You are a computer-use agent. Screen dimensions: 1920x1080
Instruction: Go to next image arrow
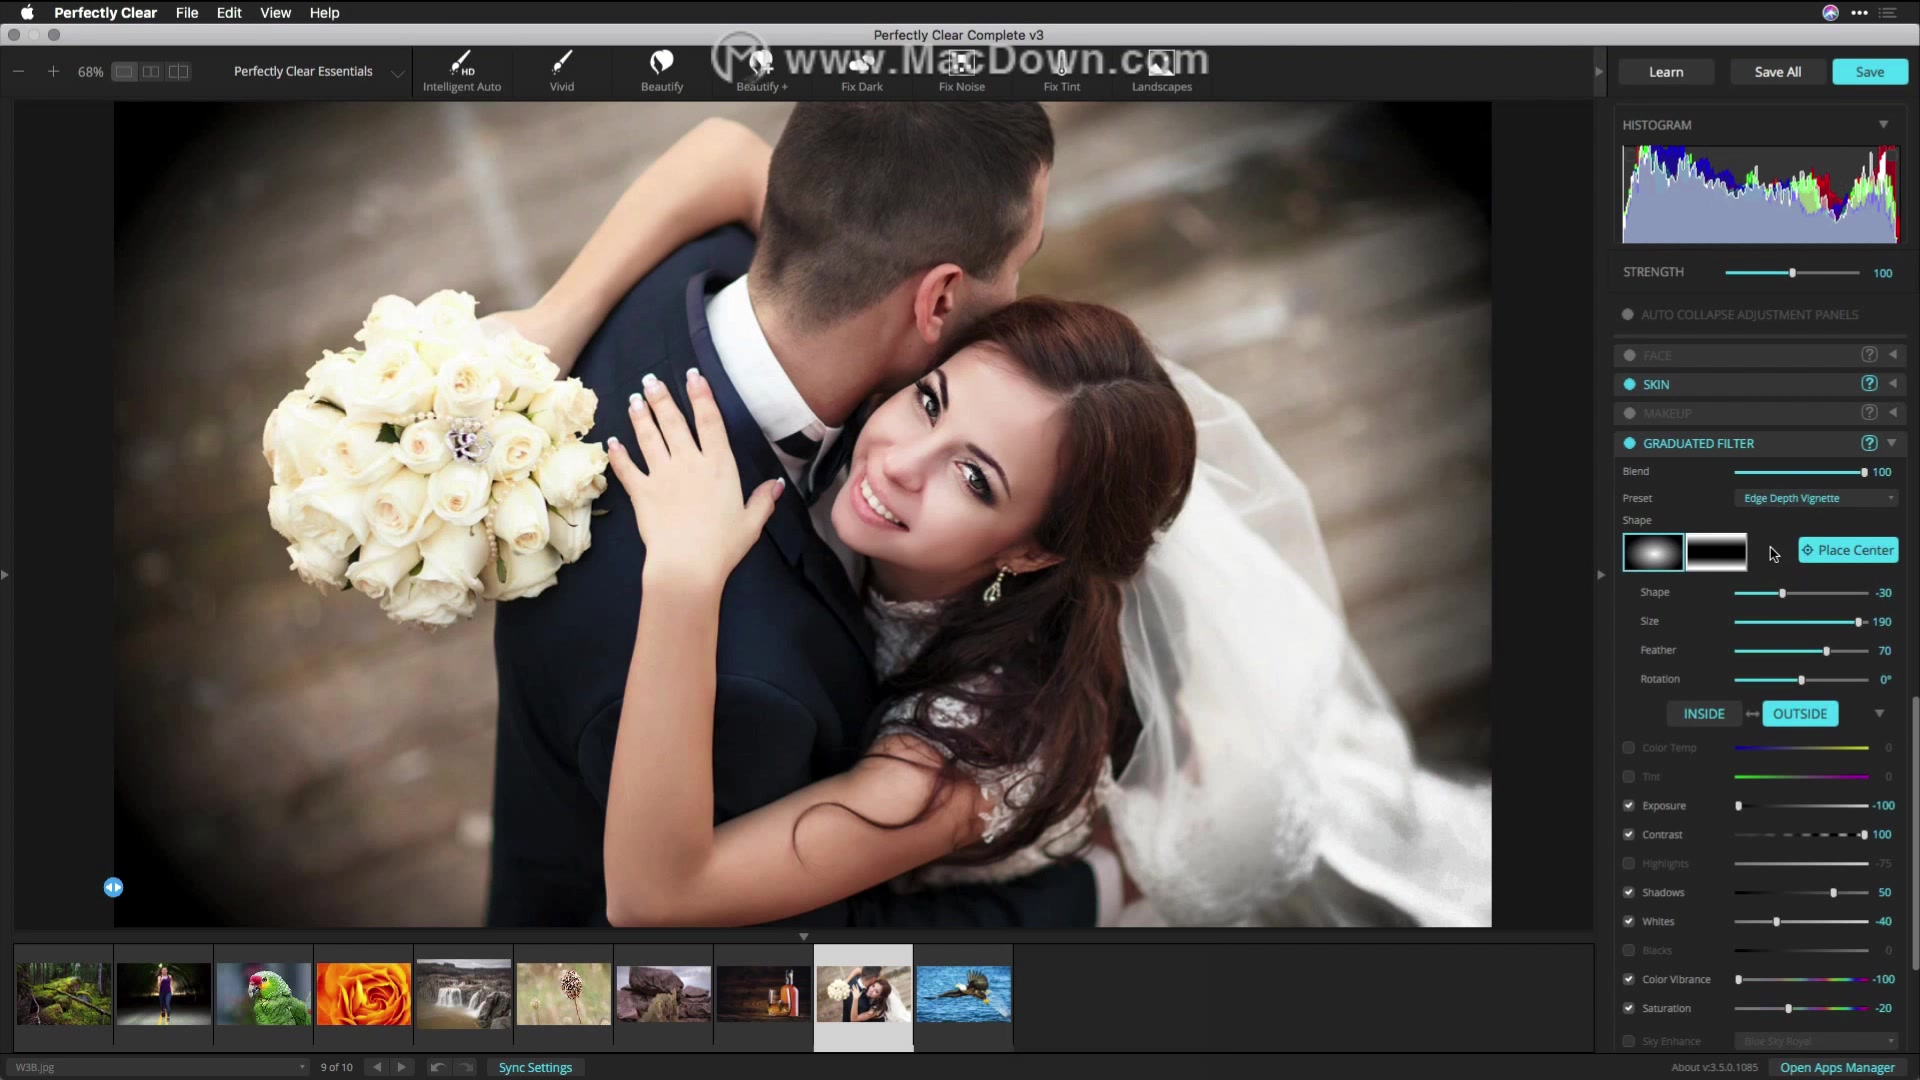pyautogui.click(x=402, y=1067)
